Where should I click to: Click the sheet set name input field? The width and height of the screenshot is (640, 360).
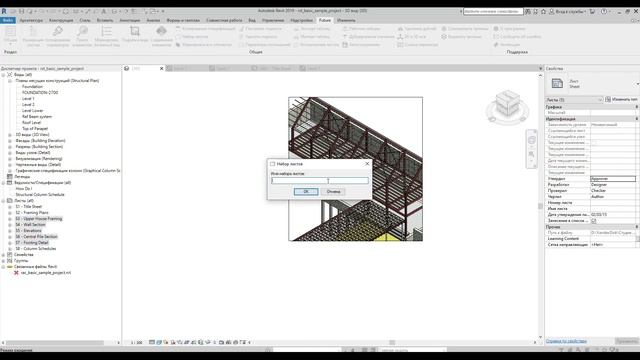coord(320,180)
